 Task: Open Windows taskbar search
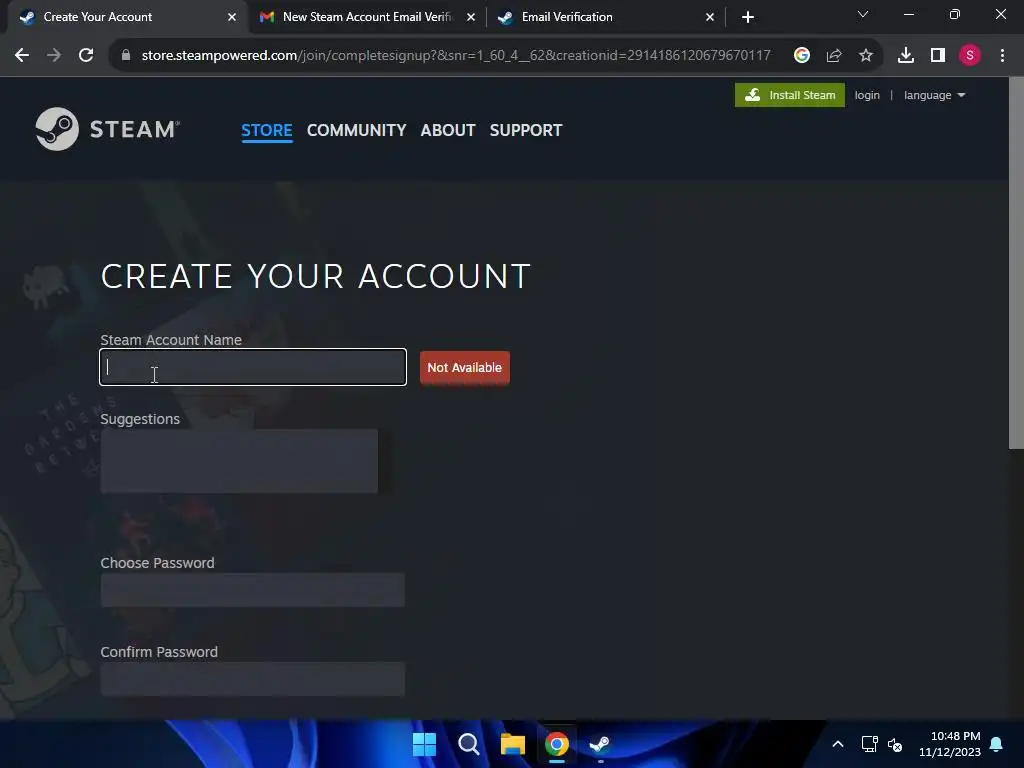tap(468, 744)
